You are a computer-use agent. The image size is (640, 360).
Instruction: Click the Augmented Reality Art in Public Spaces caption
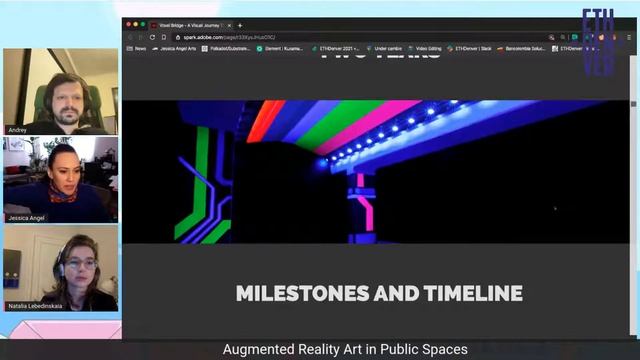pos(345,349)
